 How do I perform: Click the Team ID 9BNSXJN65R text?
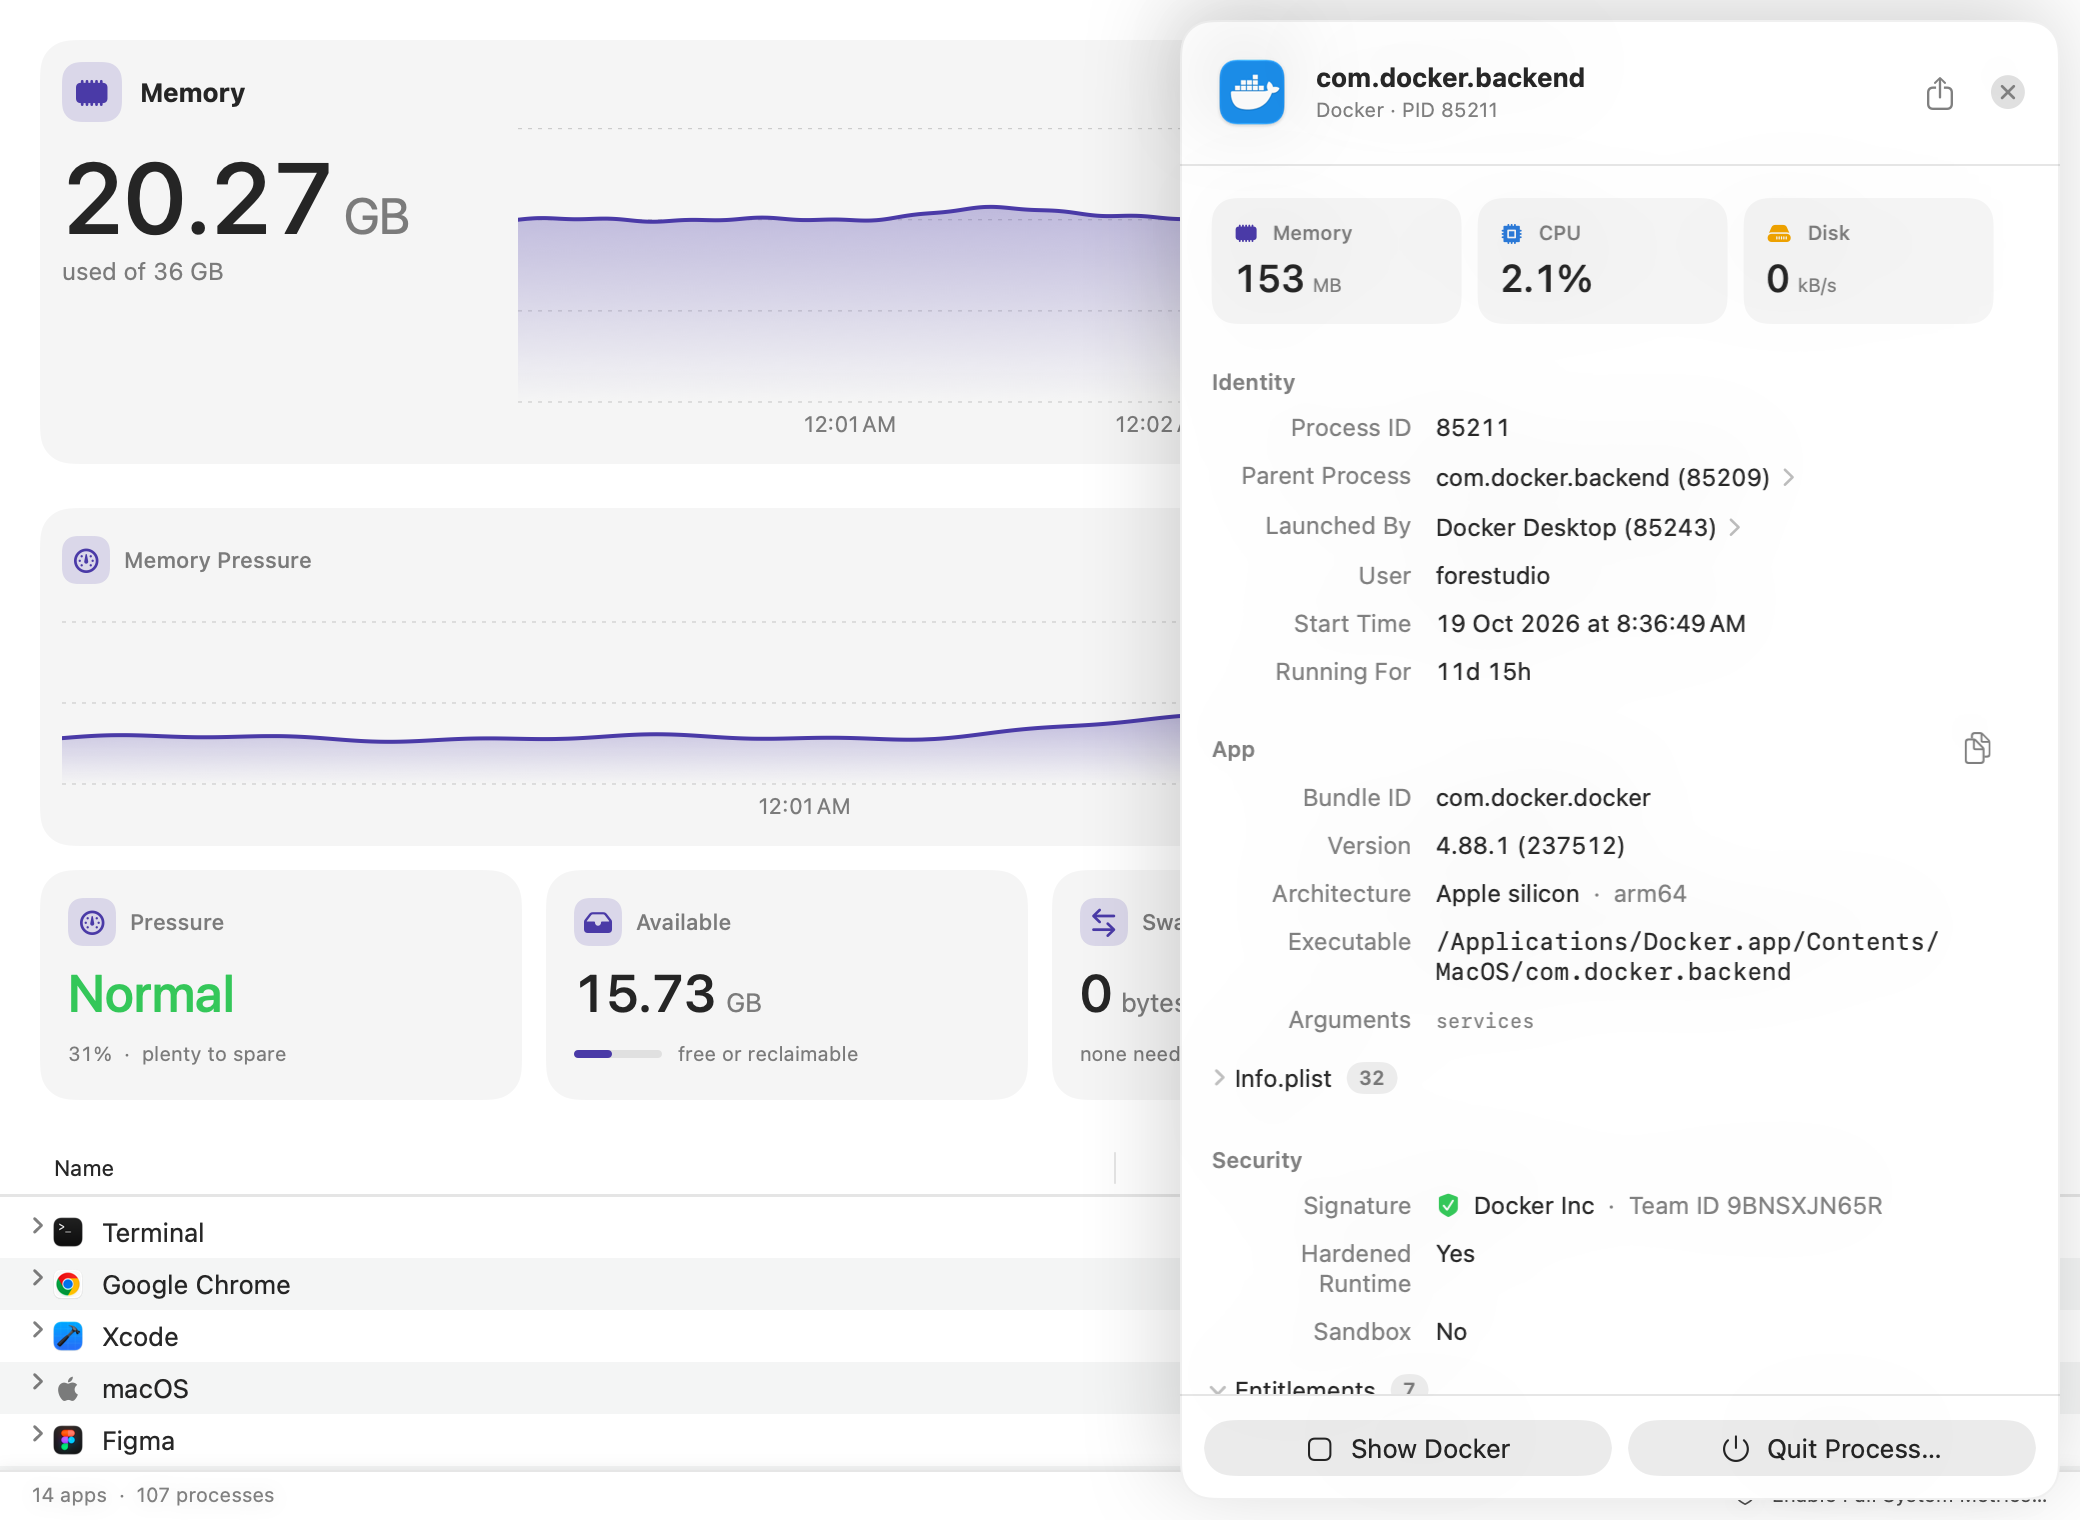click(1756, 1205)
